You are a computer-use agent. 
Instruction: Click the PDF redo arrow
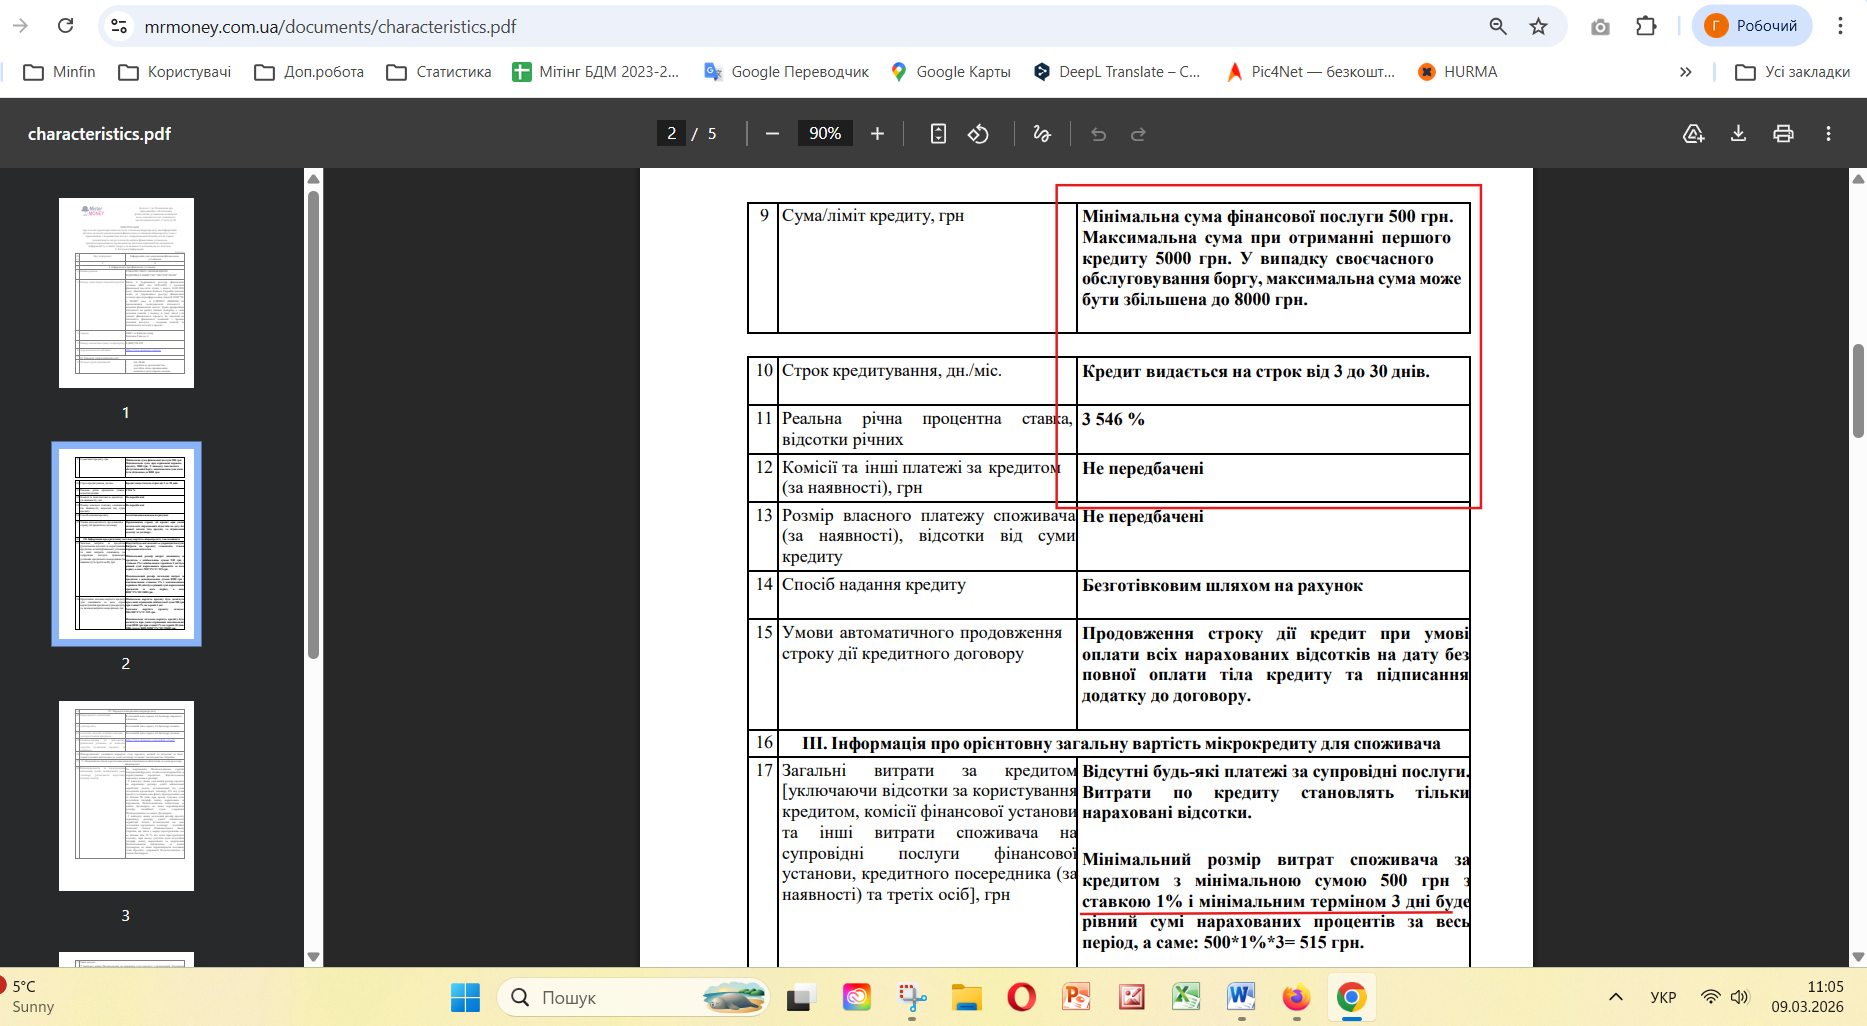pos(1138,134)
